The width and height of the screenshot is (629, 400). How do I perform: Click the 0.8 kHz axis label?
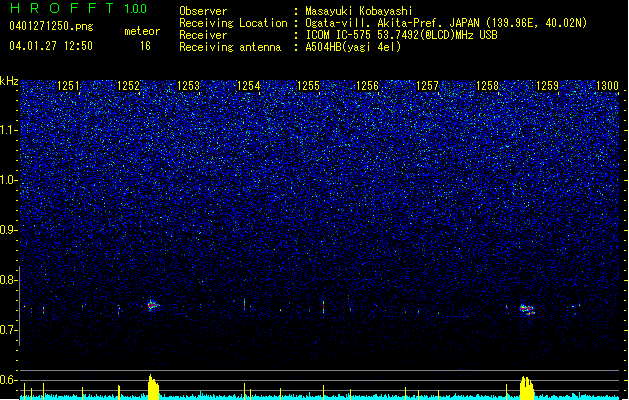coord(9,280)
